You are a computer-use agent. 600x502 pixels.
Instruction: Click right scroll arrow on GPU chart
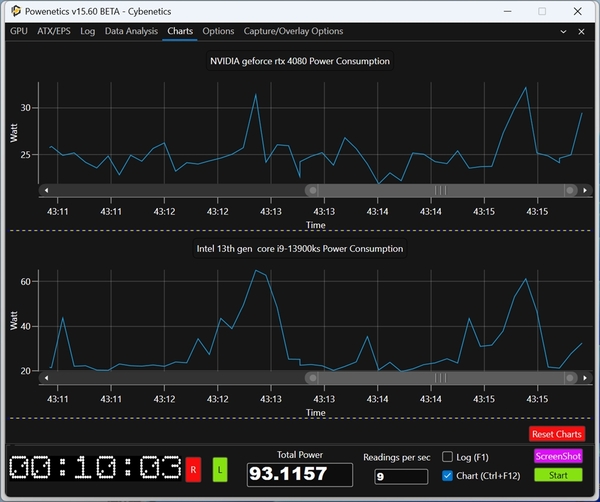[585, 189]
